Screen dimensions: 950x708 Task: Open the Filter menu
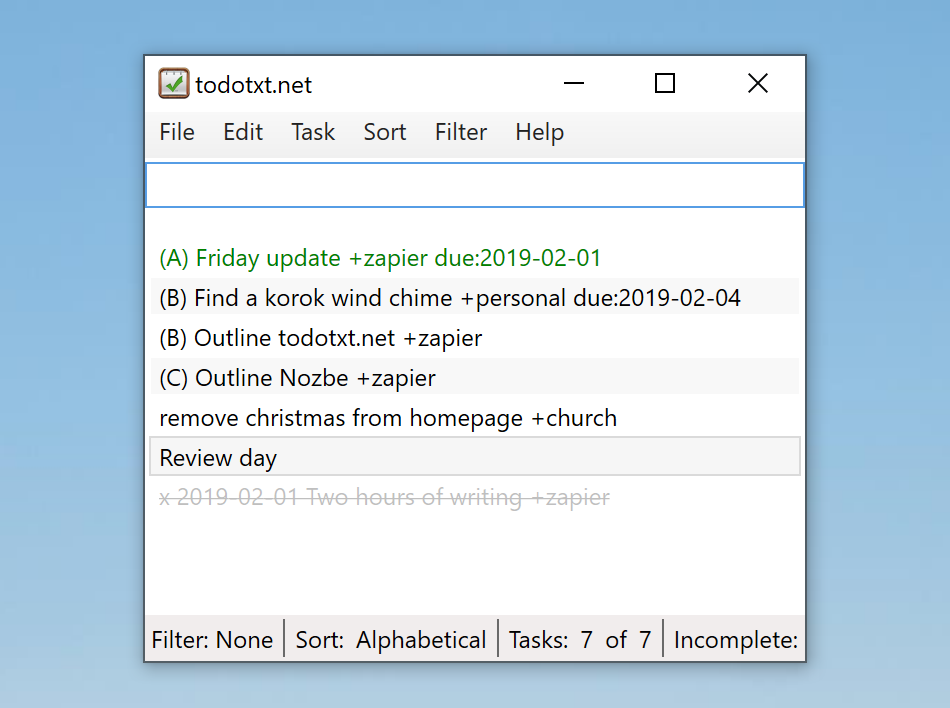pyautogui.click(x=461, y=132)
